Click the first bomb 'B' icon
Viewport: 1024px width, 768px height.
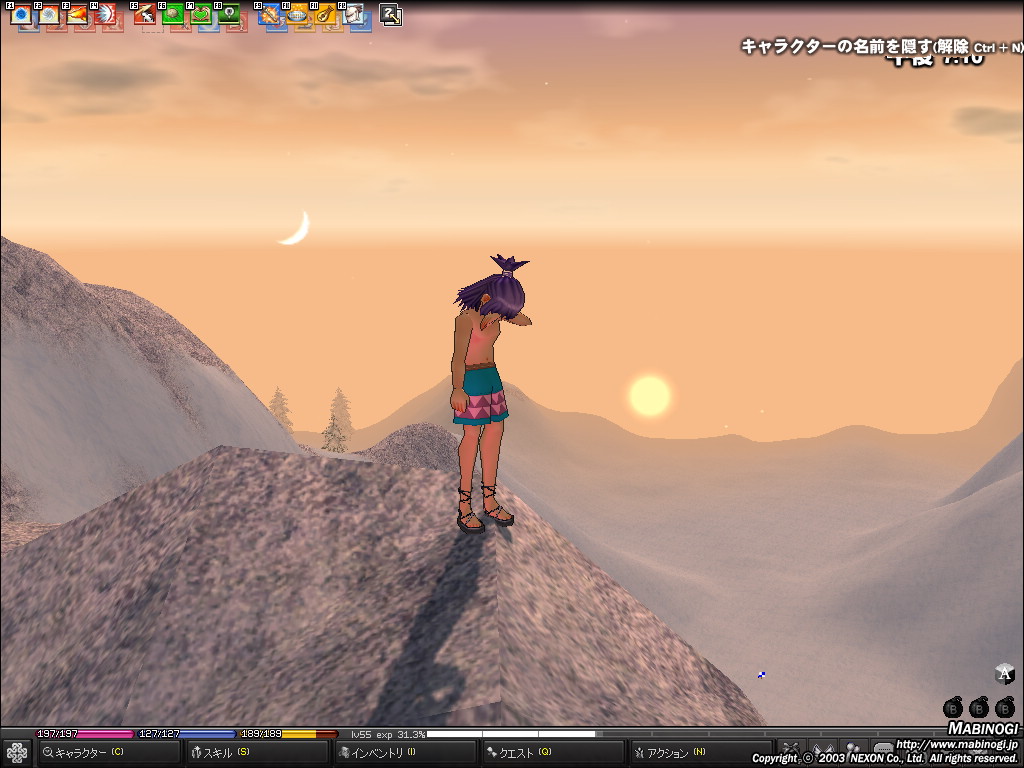[953, 707]
